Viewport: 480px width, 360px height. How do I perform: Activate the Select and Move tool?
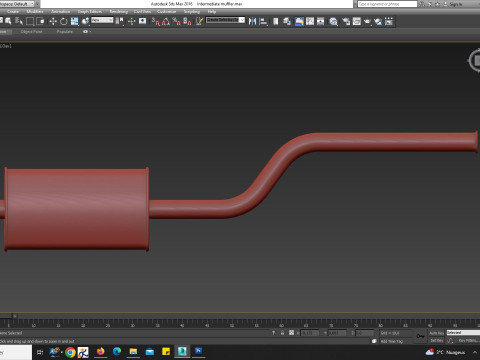(x=53, y=21)
